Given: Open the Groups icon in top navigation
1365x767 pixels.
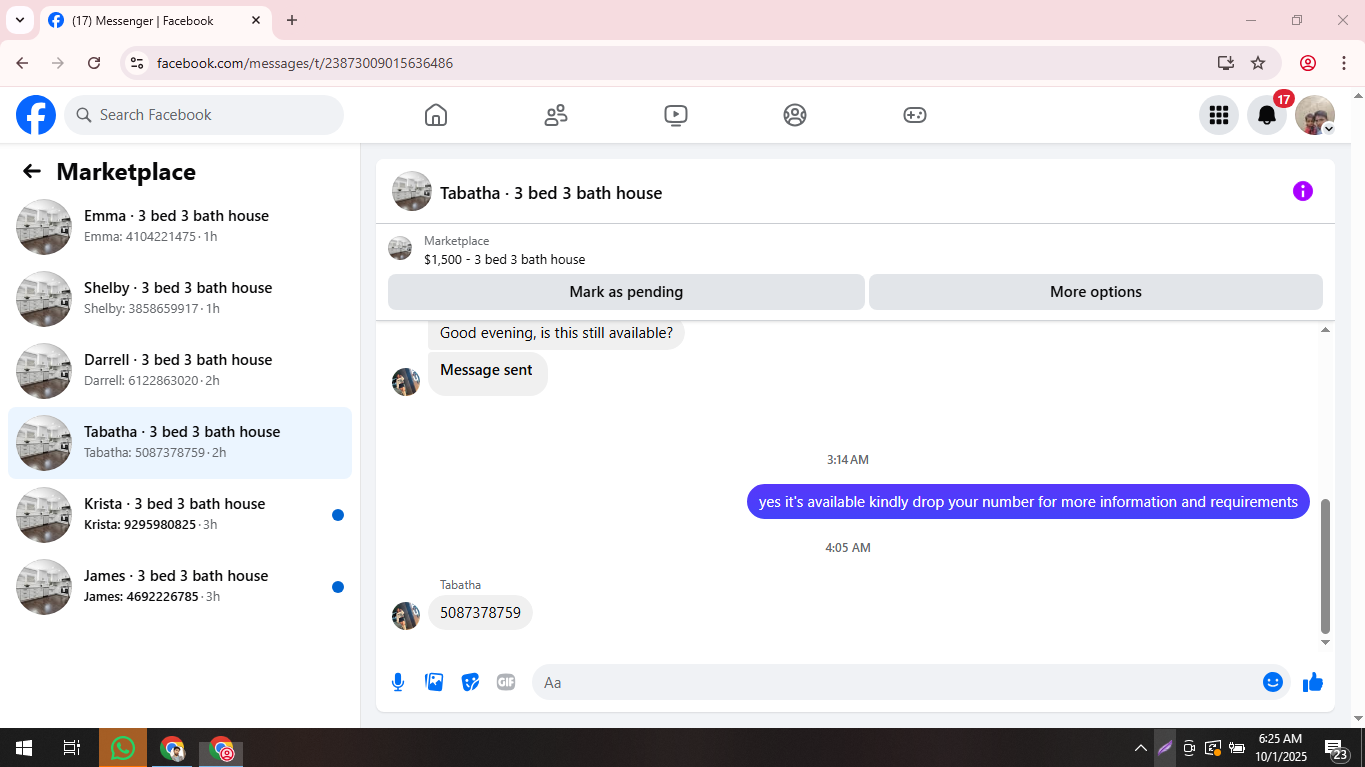Looking at the screenshot, I should pos(795,115).
